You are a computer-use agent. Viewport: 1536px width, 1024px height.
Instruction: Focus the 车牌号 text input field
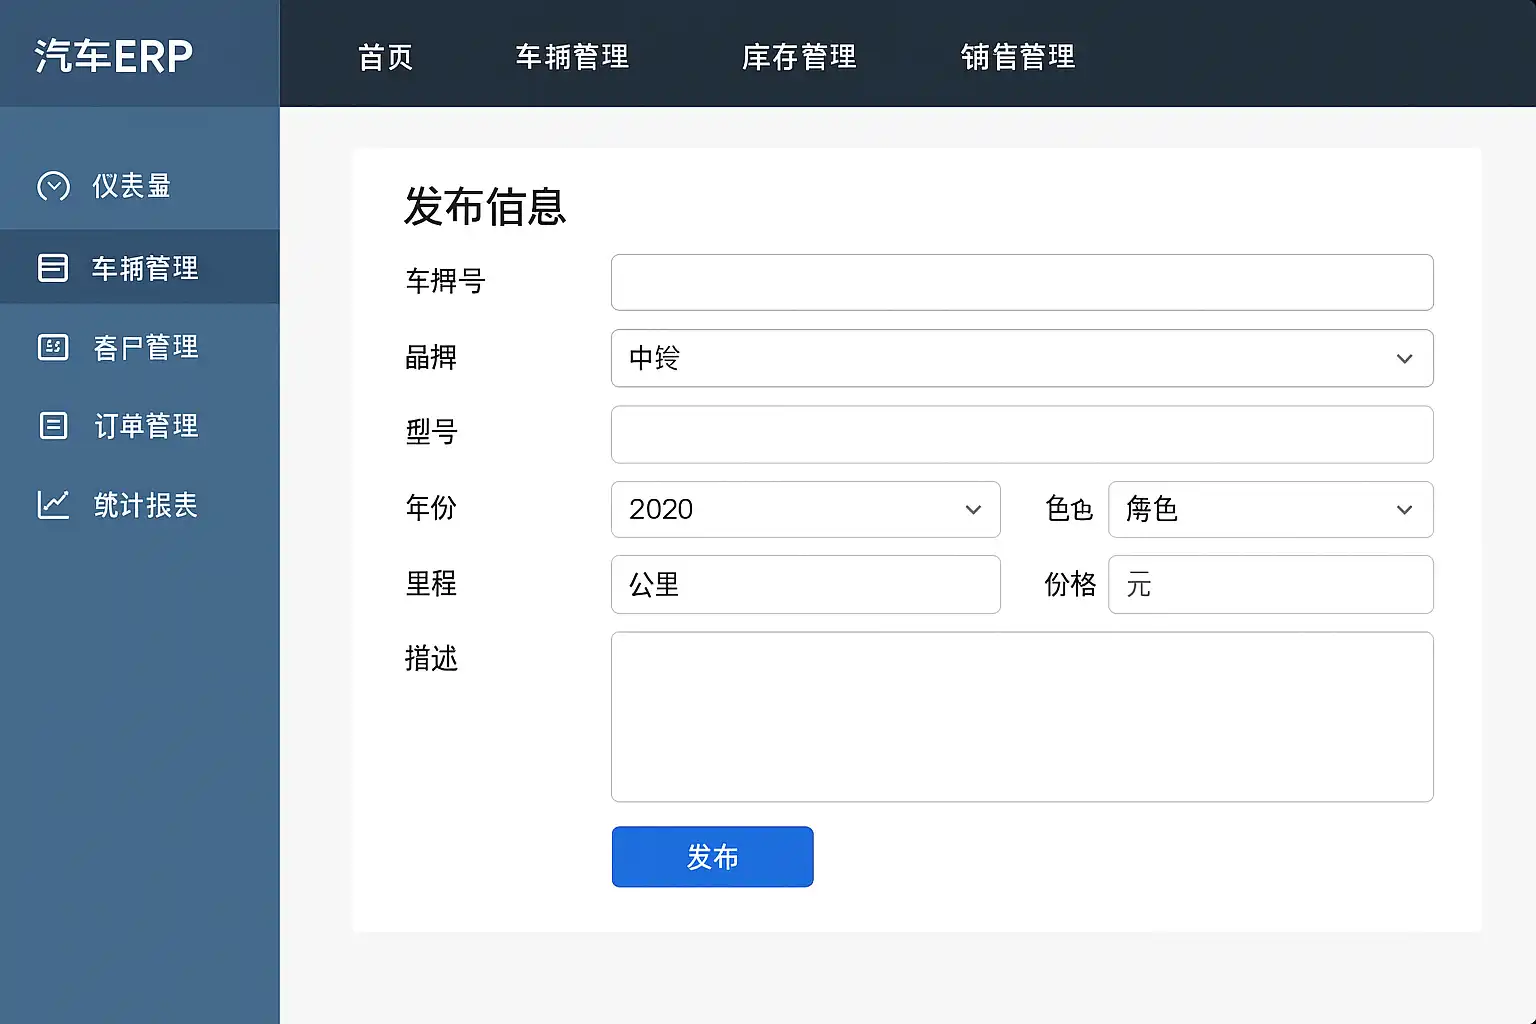1021,282
